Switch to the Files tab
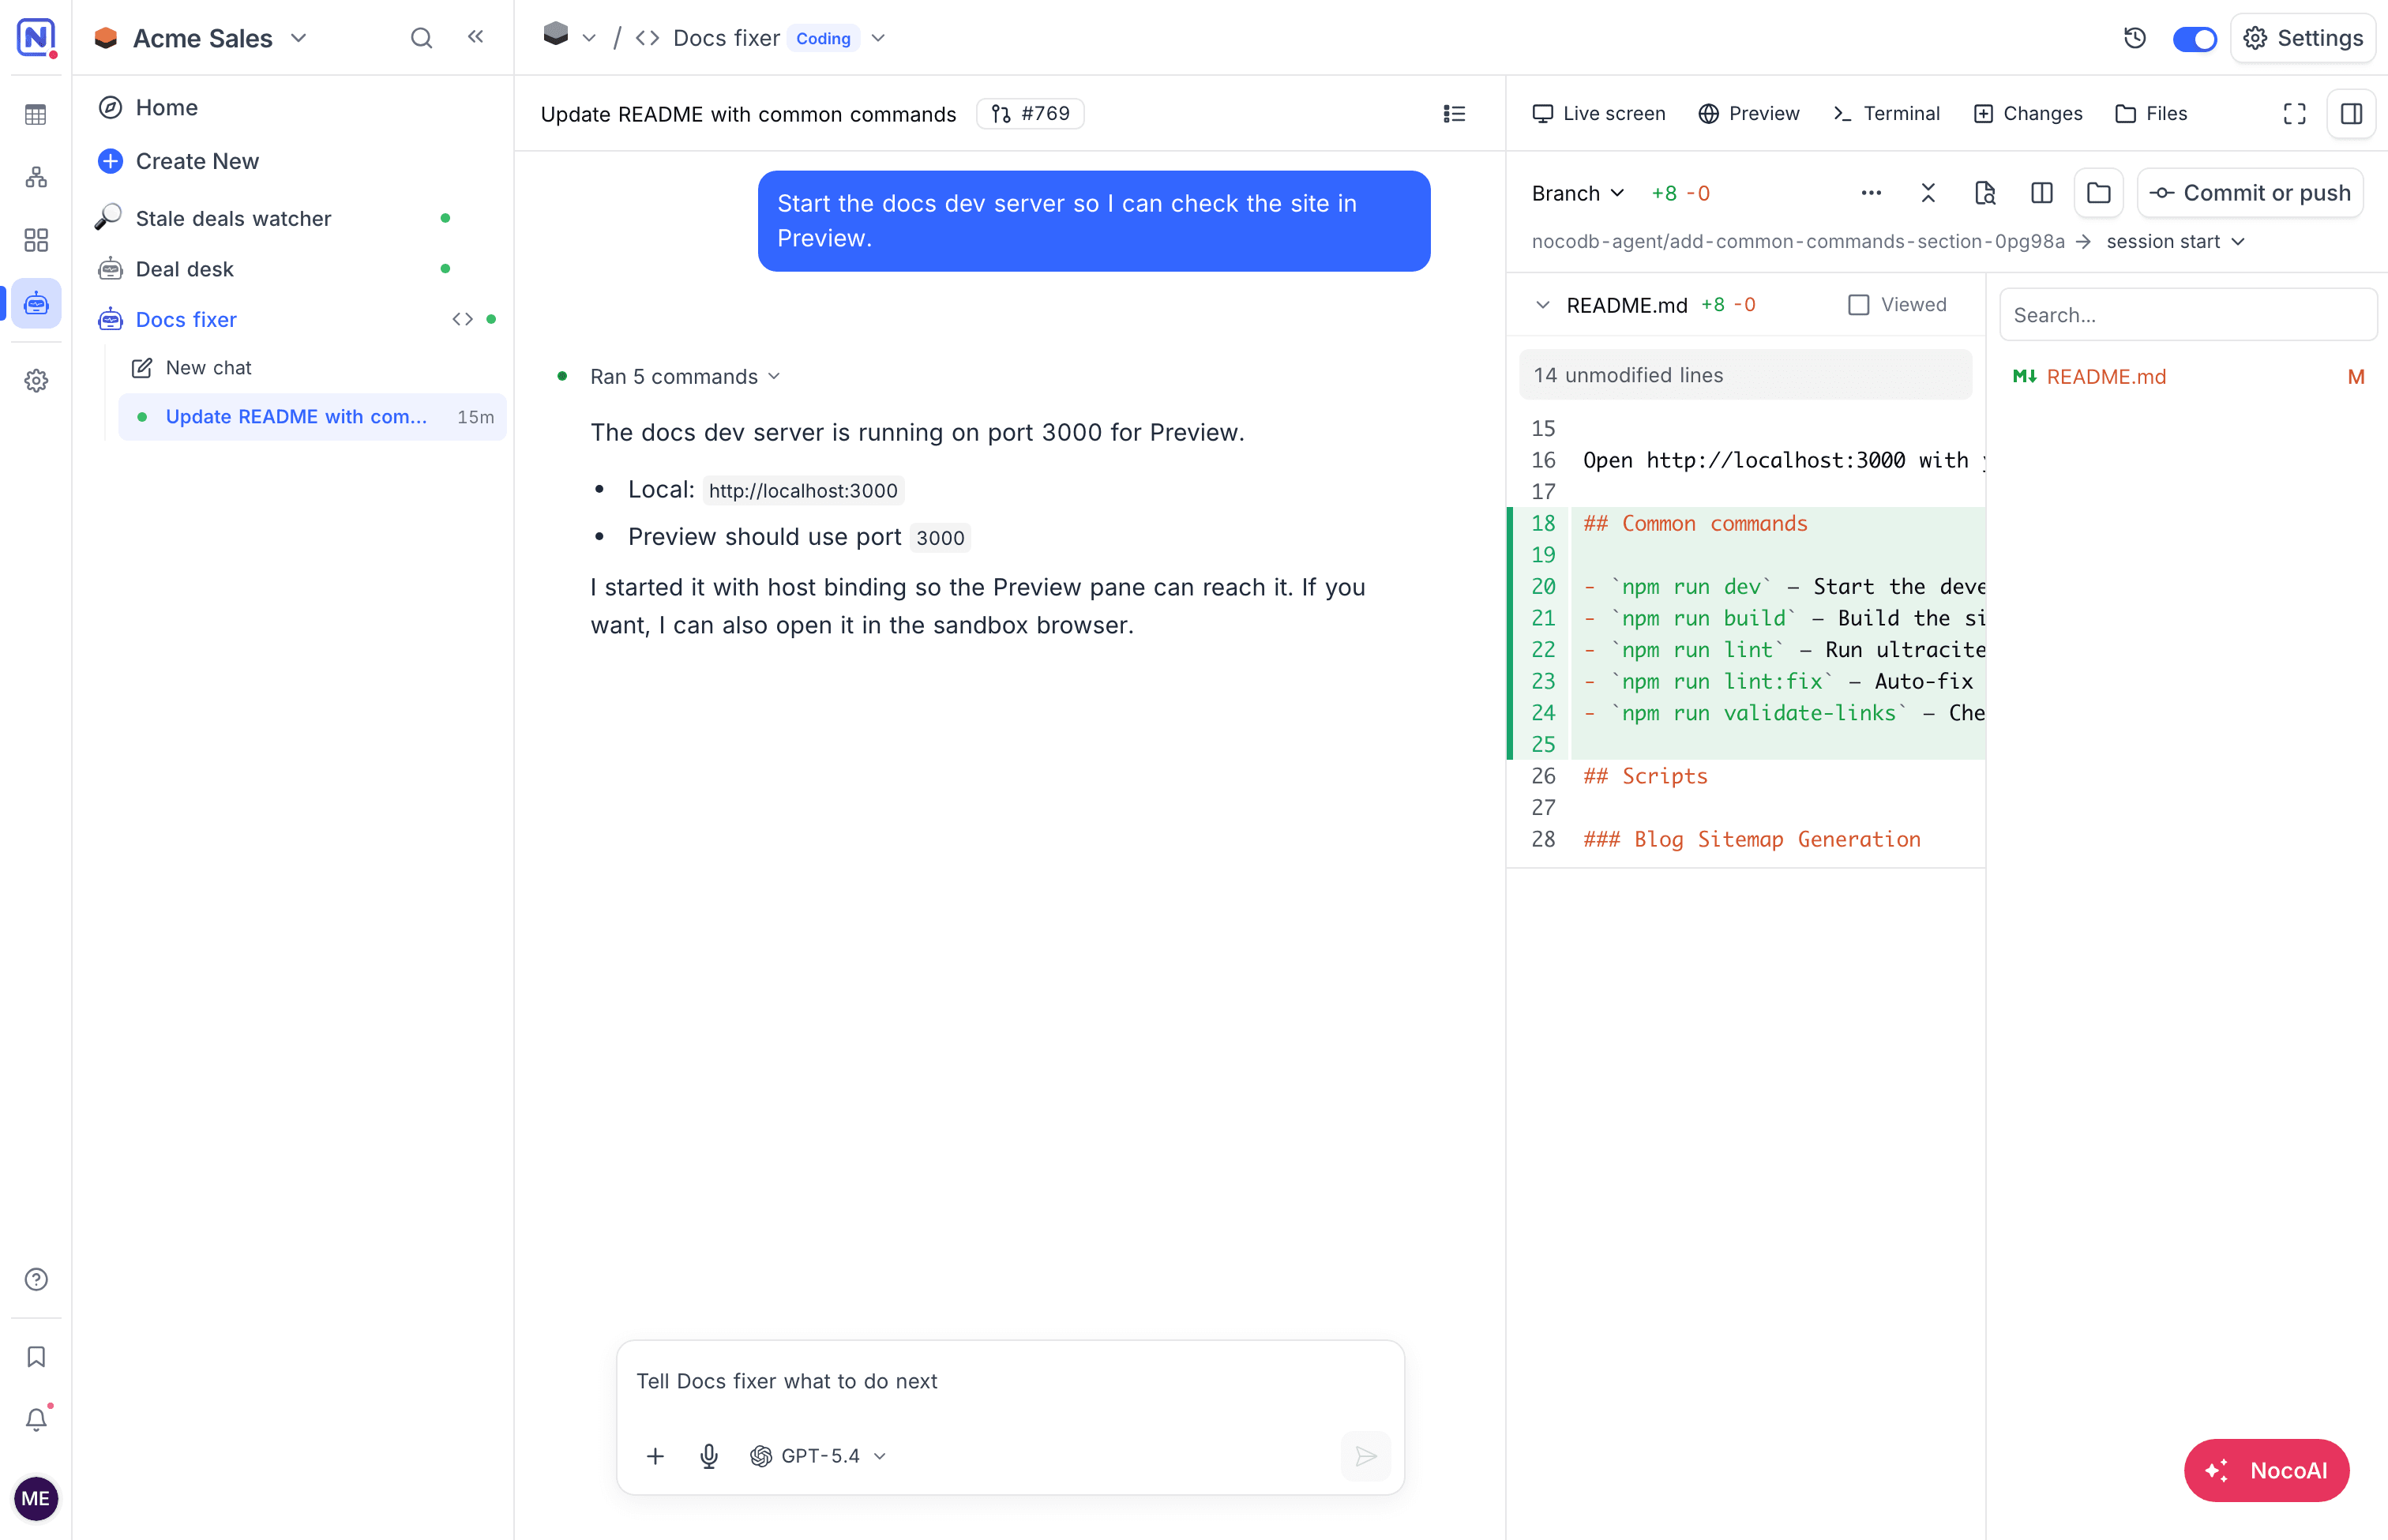Viewport: 2388px width, 1540px height. point(2151,114)
